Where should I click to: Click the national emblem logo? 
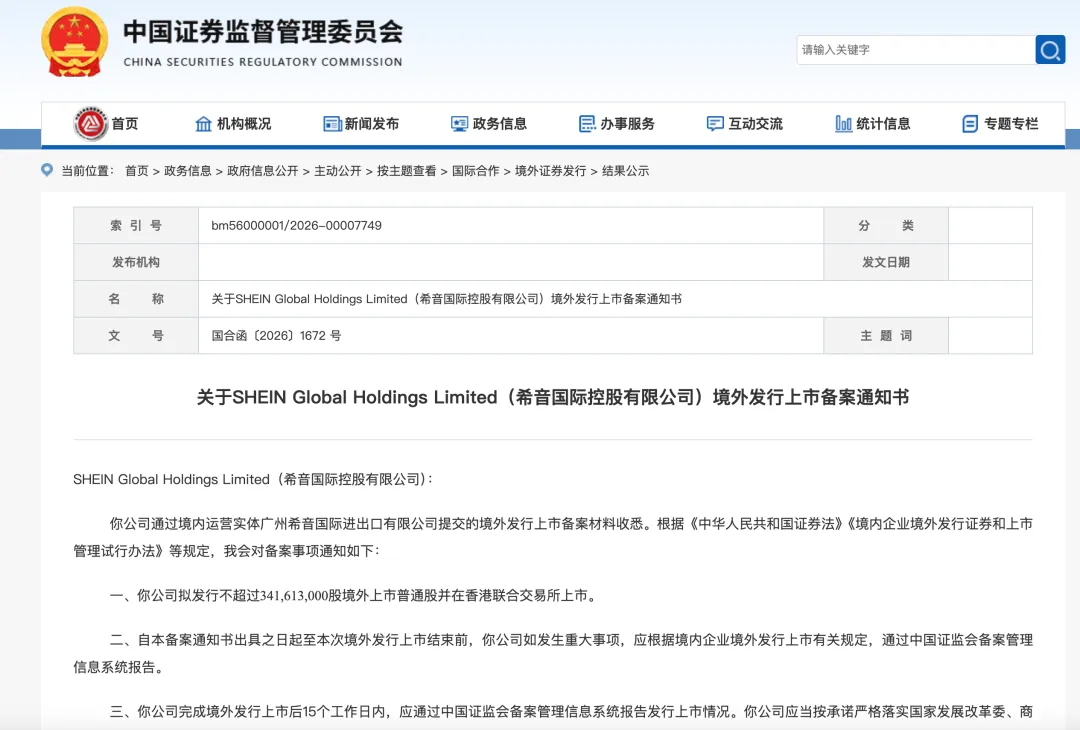click(74, 42)
